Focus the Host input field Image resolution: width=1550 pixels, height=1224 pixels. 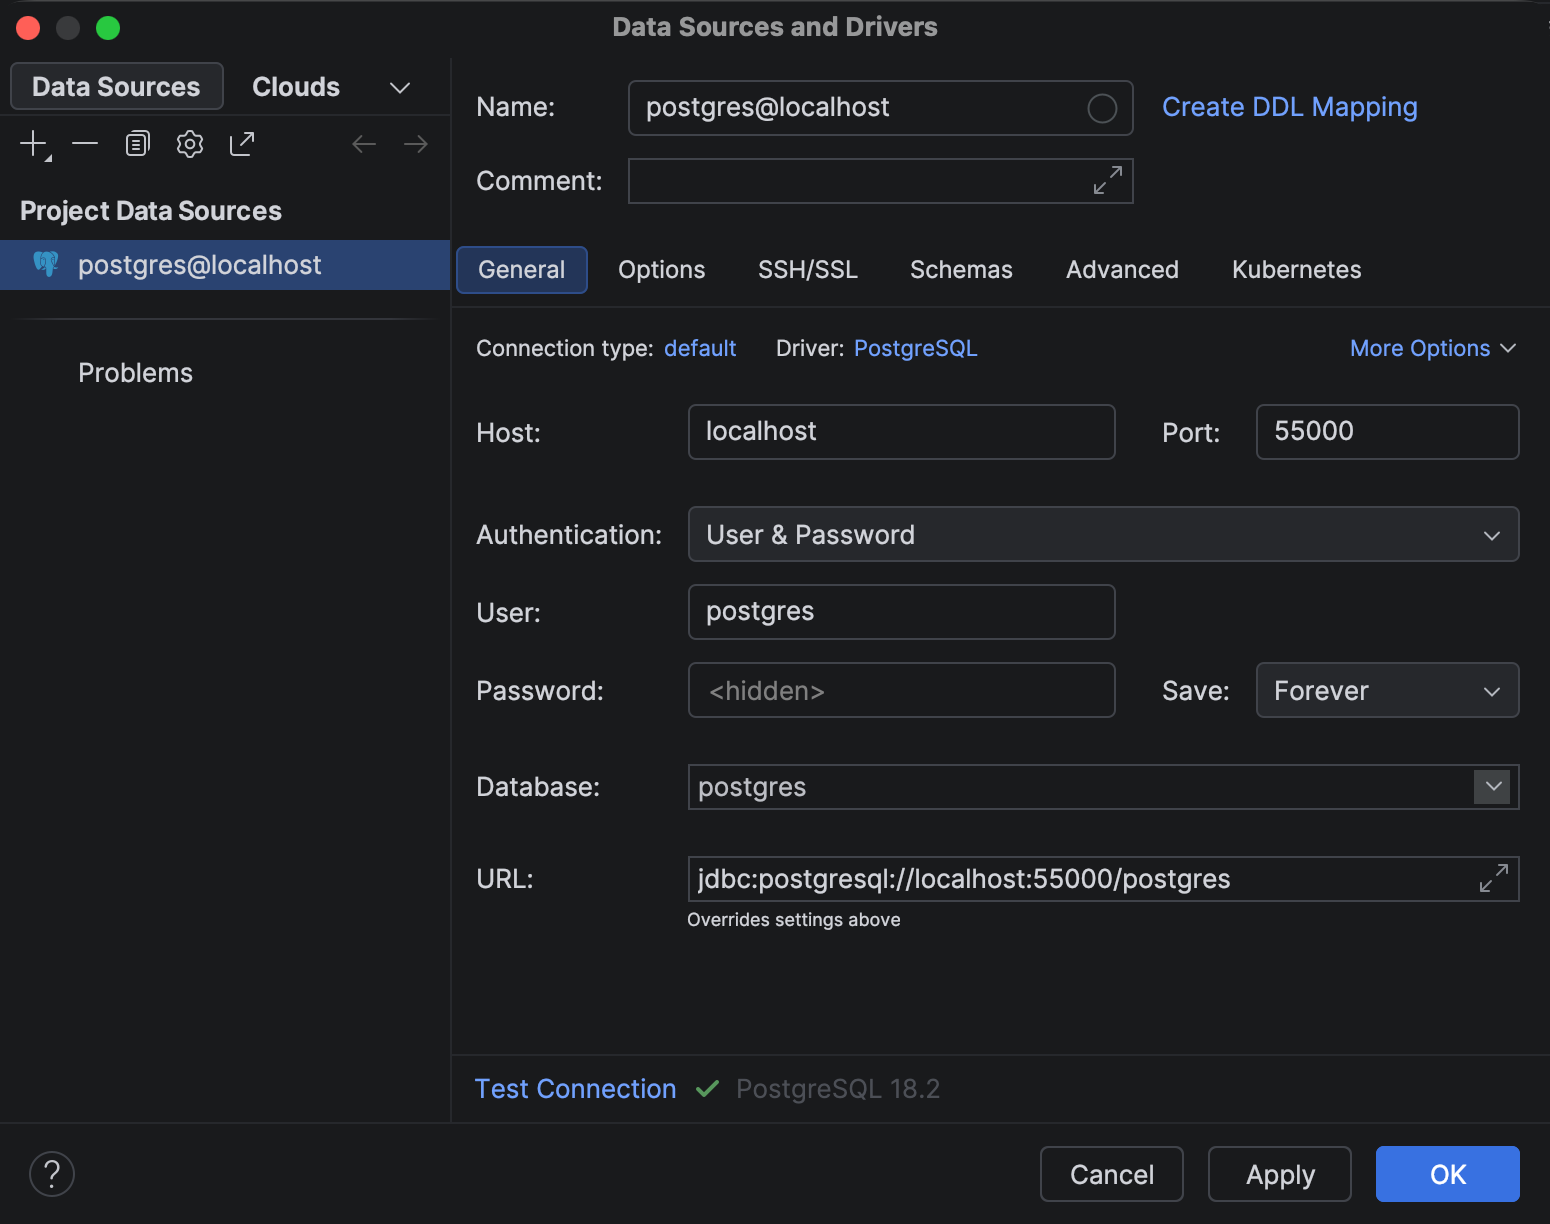901,432
